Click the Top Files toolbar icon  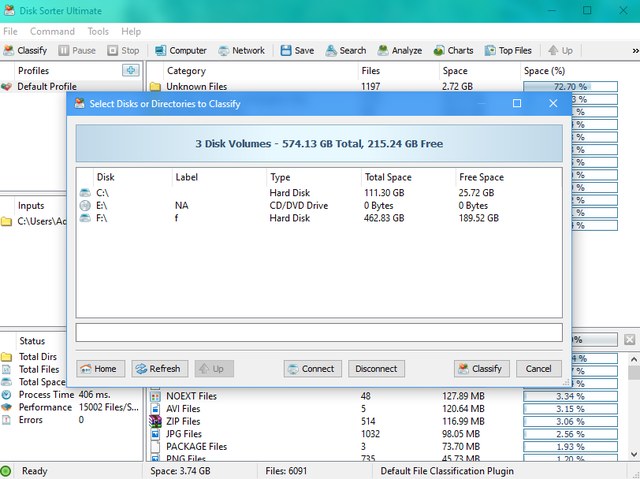tap(507, 50)
